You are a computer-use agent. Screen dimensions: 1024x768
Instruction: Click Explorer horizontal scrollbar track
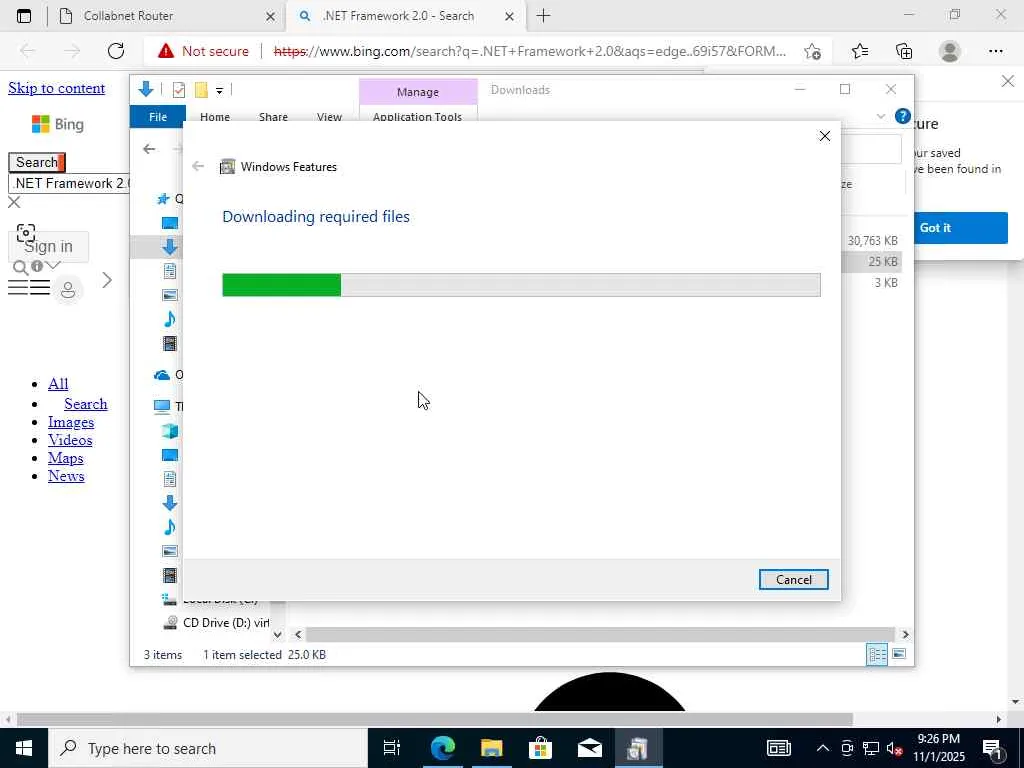coord(600,634)
